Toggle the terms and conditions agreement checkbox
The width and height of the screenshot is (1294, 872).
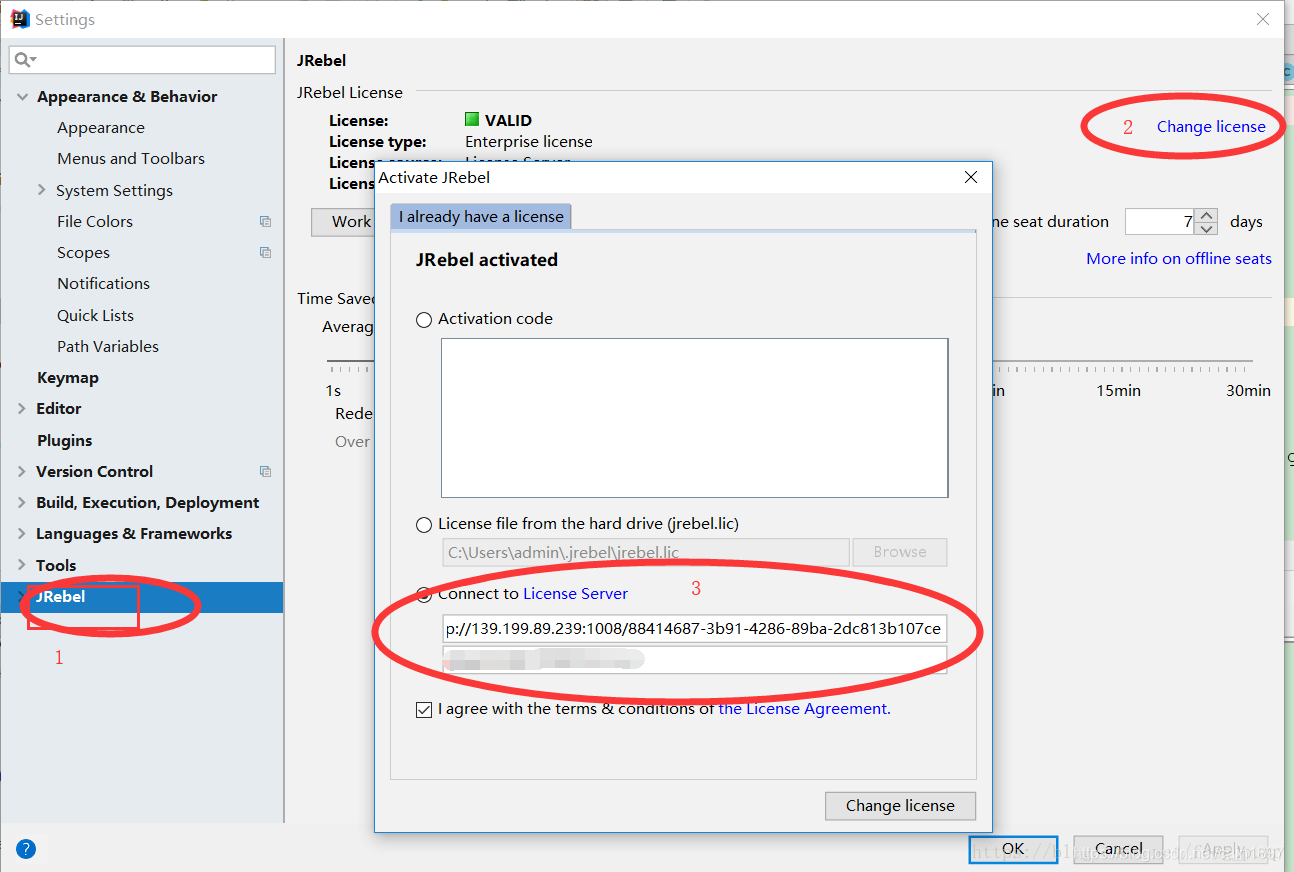point(424,709)
